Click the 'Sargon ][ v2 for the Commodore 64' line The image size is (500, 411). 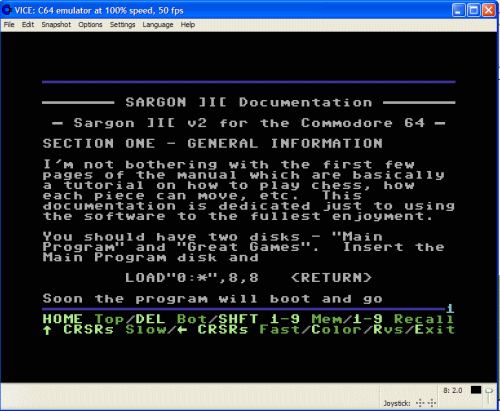point(249,123)
